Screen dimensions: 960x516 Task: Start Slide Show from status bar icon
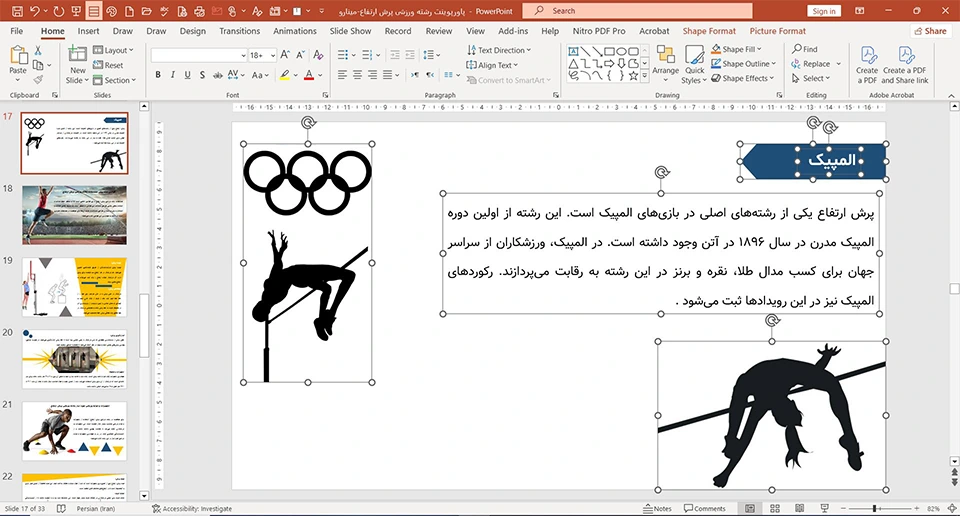[x=824, y=509]
